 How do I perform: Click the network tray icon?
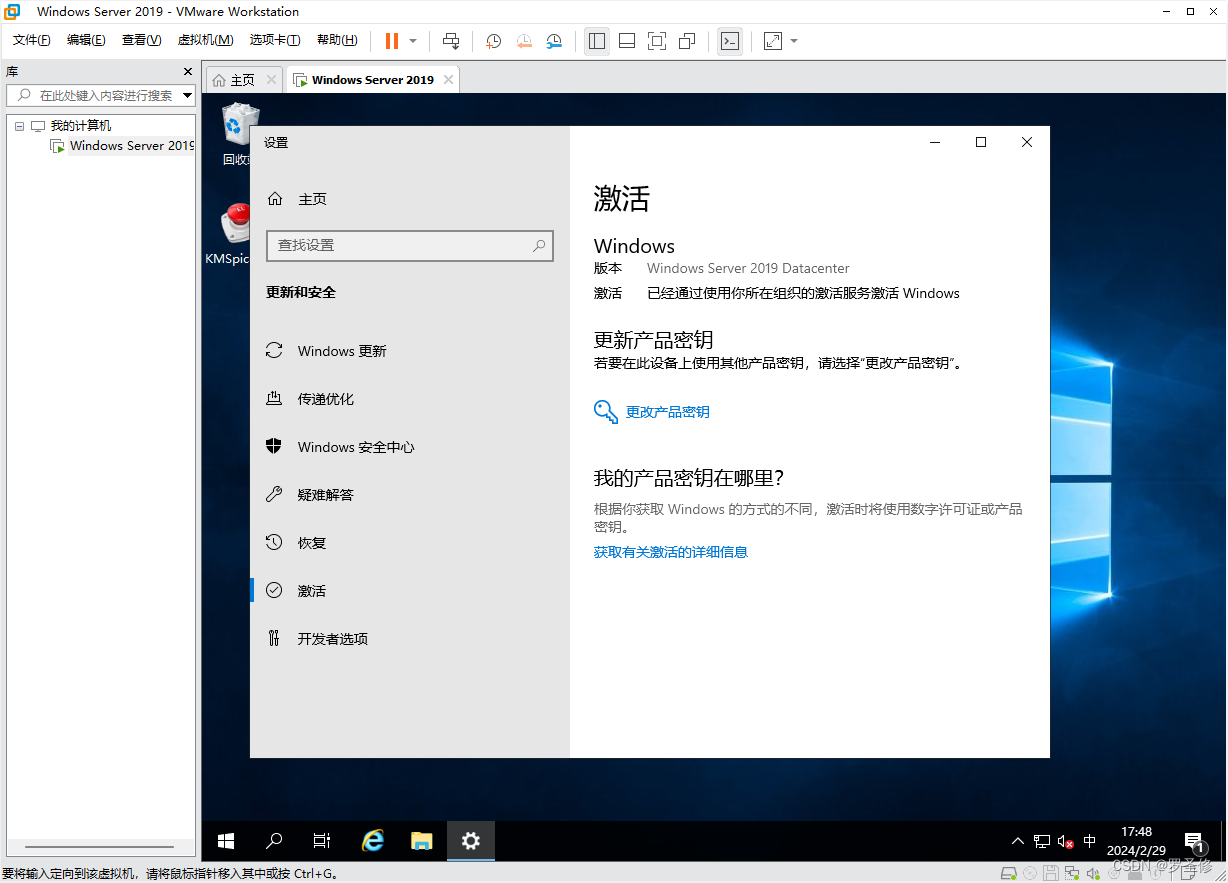1042,841
